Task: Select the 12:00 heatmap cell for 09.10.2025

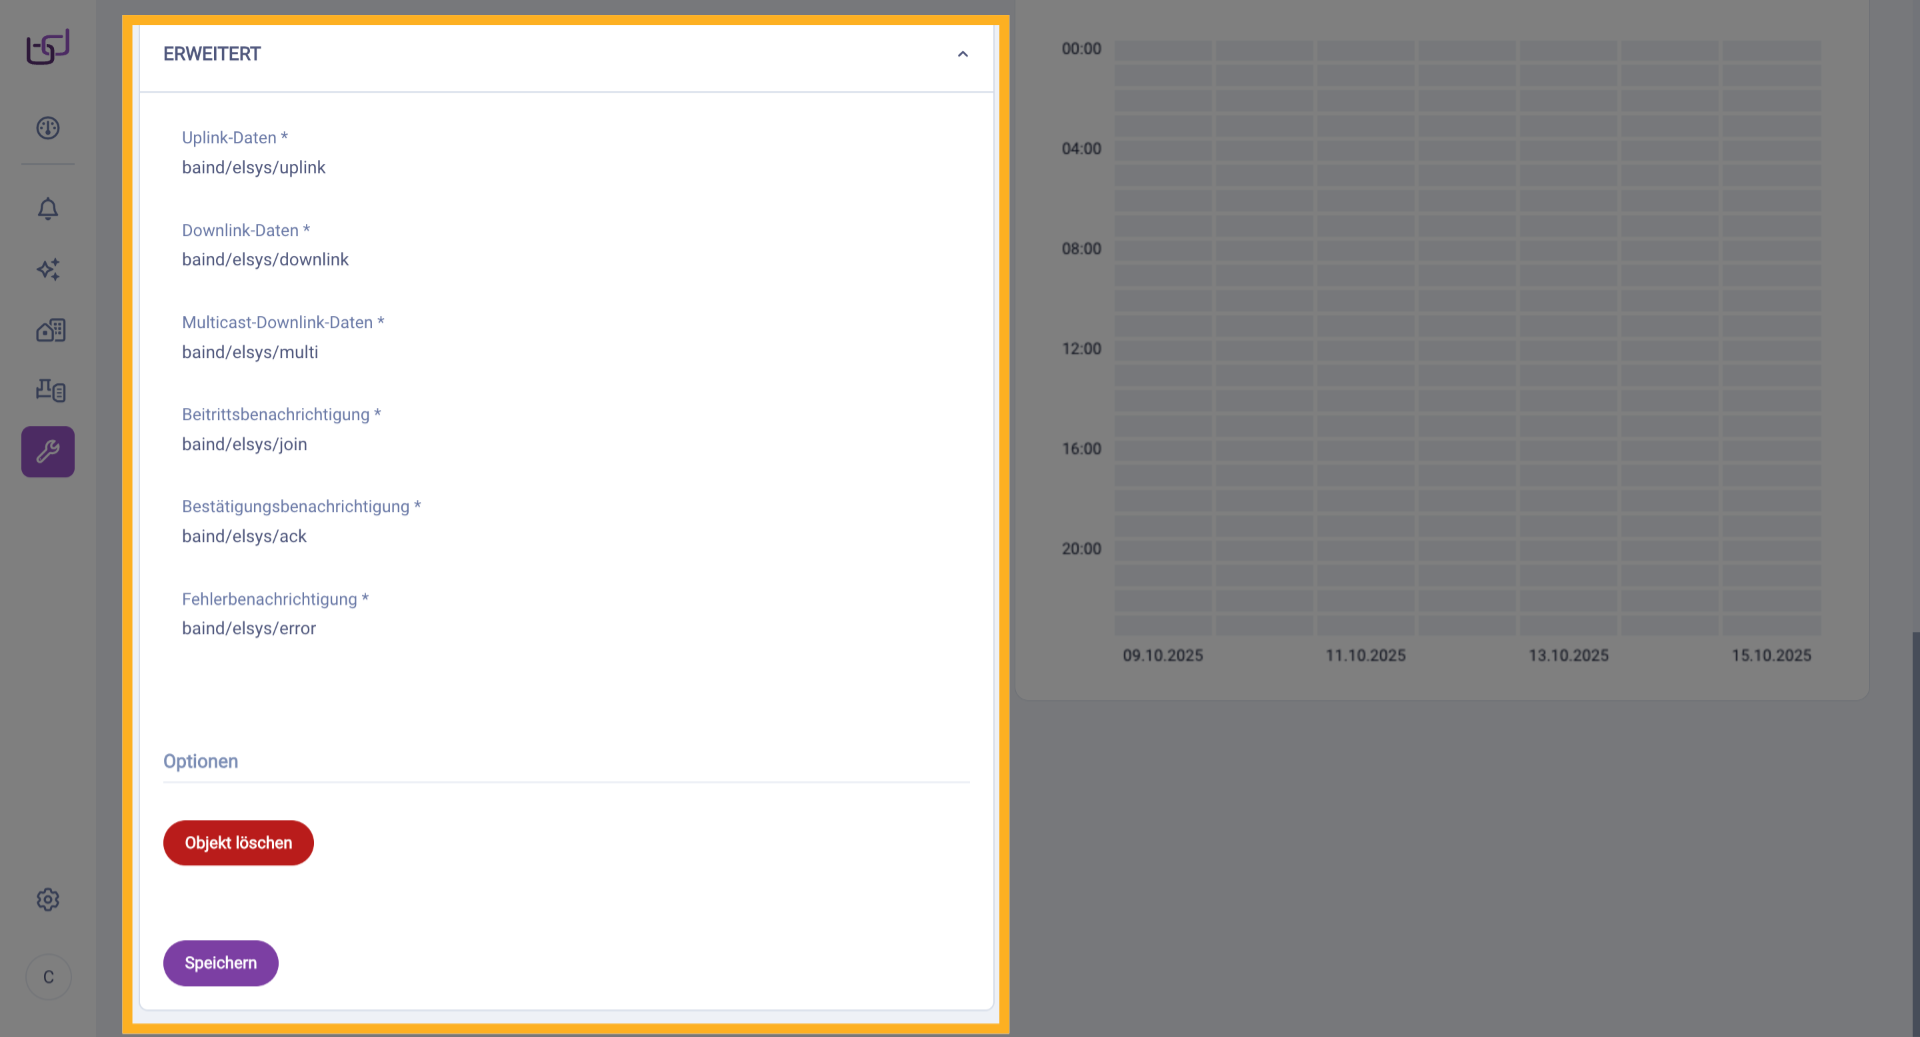Action: coord(1163,350)
